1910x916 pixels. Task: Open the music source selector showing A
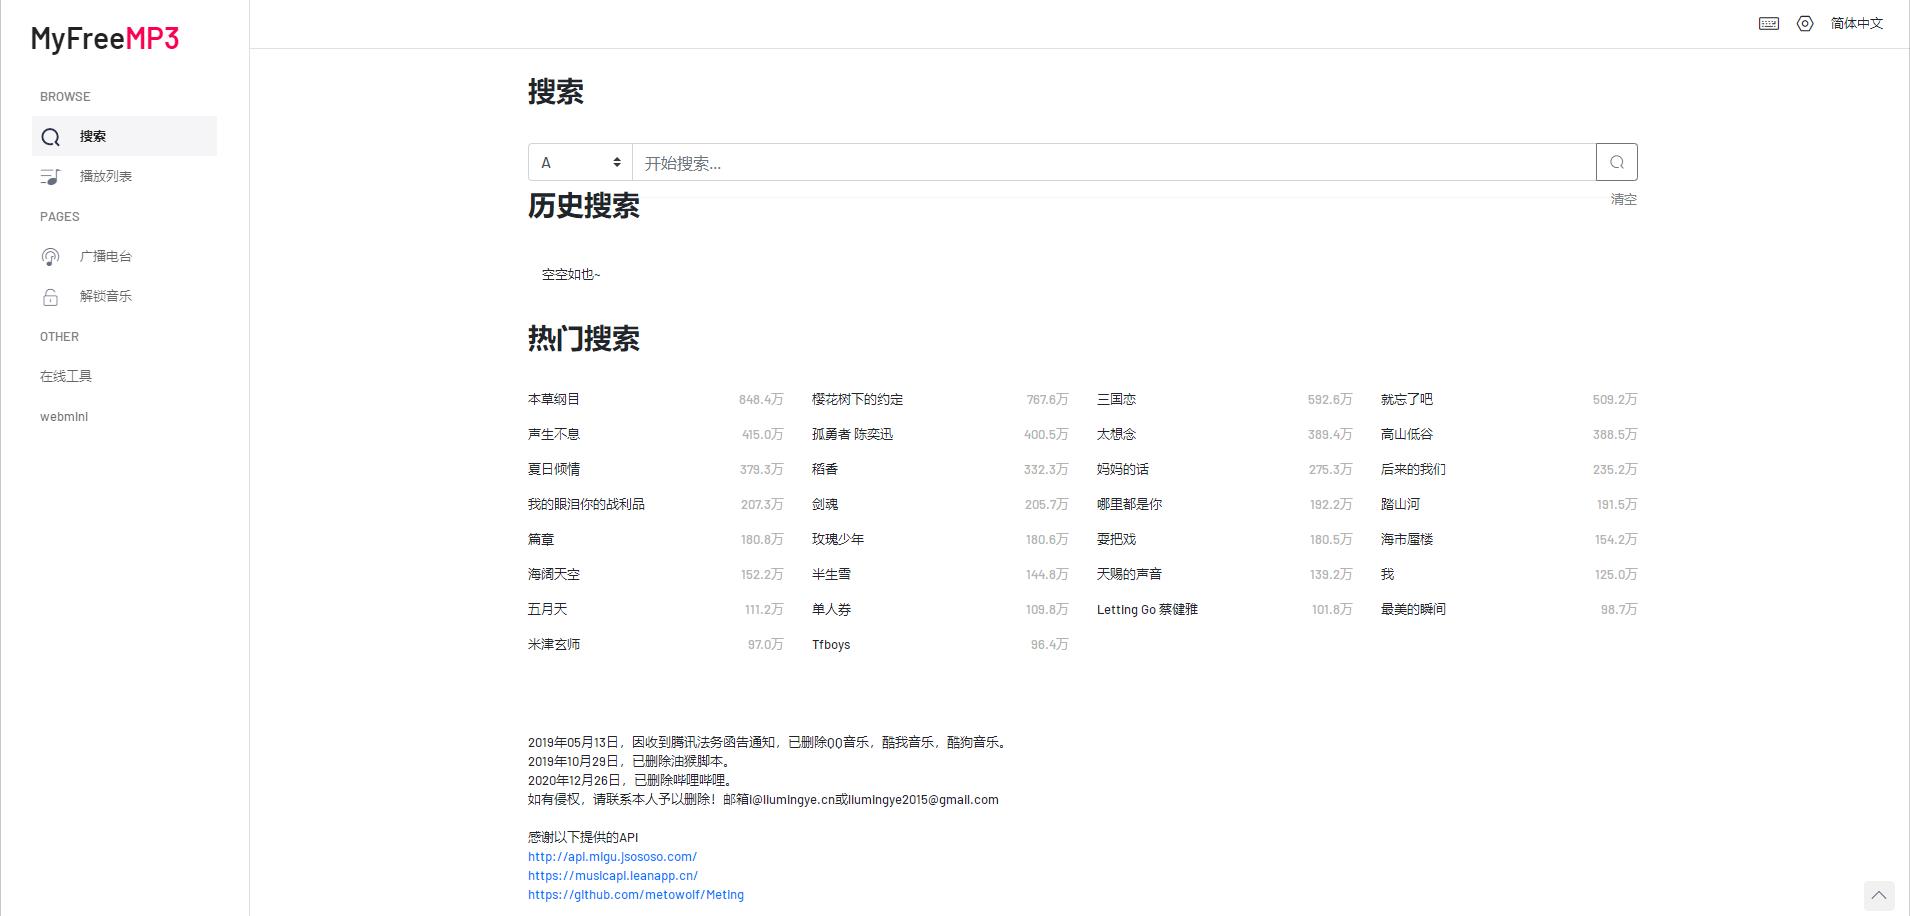[580, 161]
